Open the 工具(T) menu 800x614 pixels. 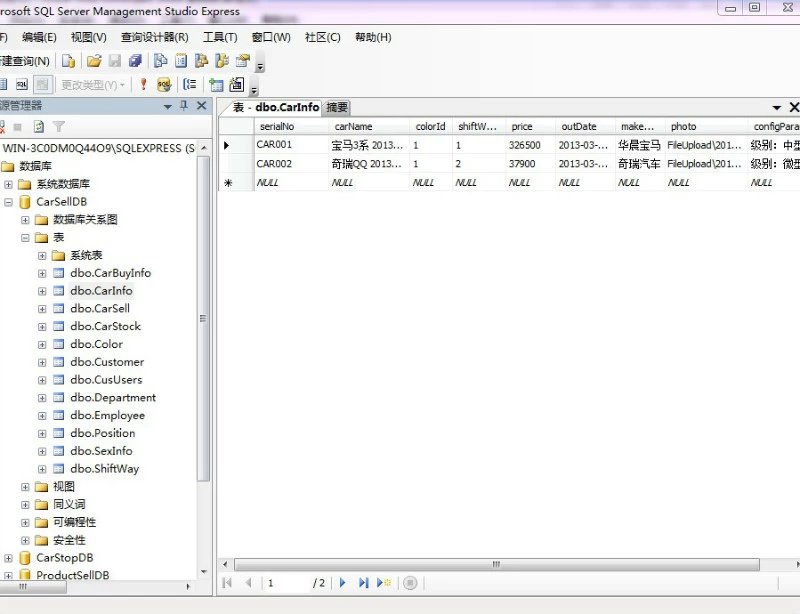pos(220,37)
